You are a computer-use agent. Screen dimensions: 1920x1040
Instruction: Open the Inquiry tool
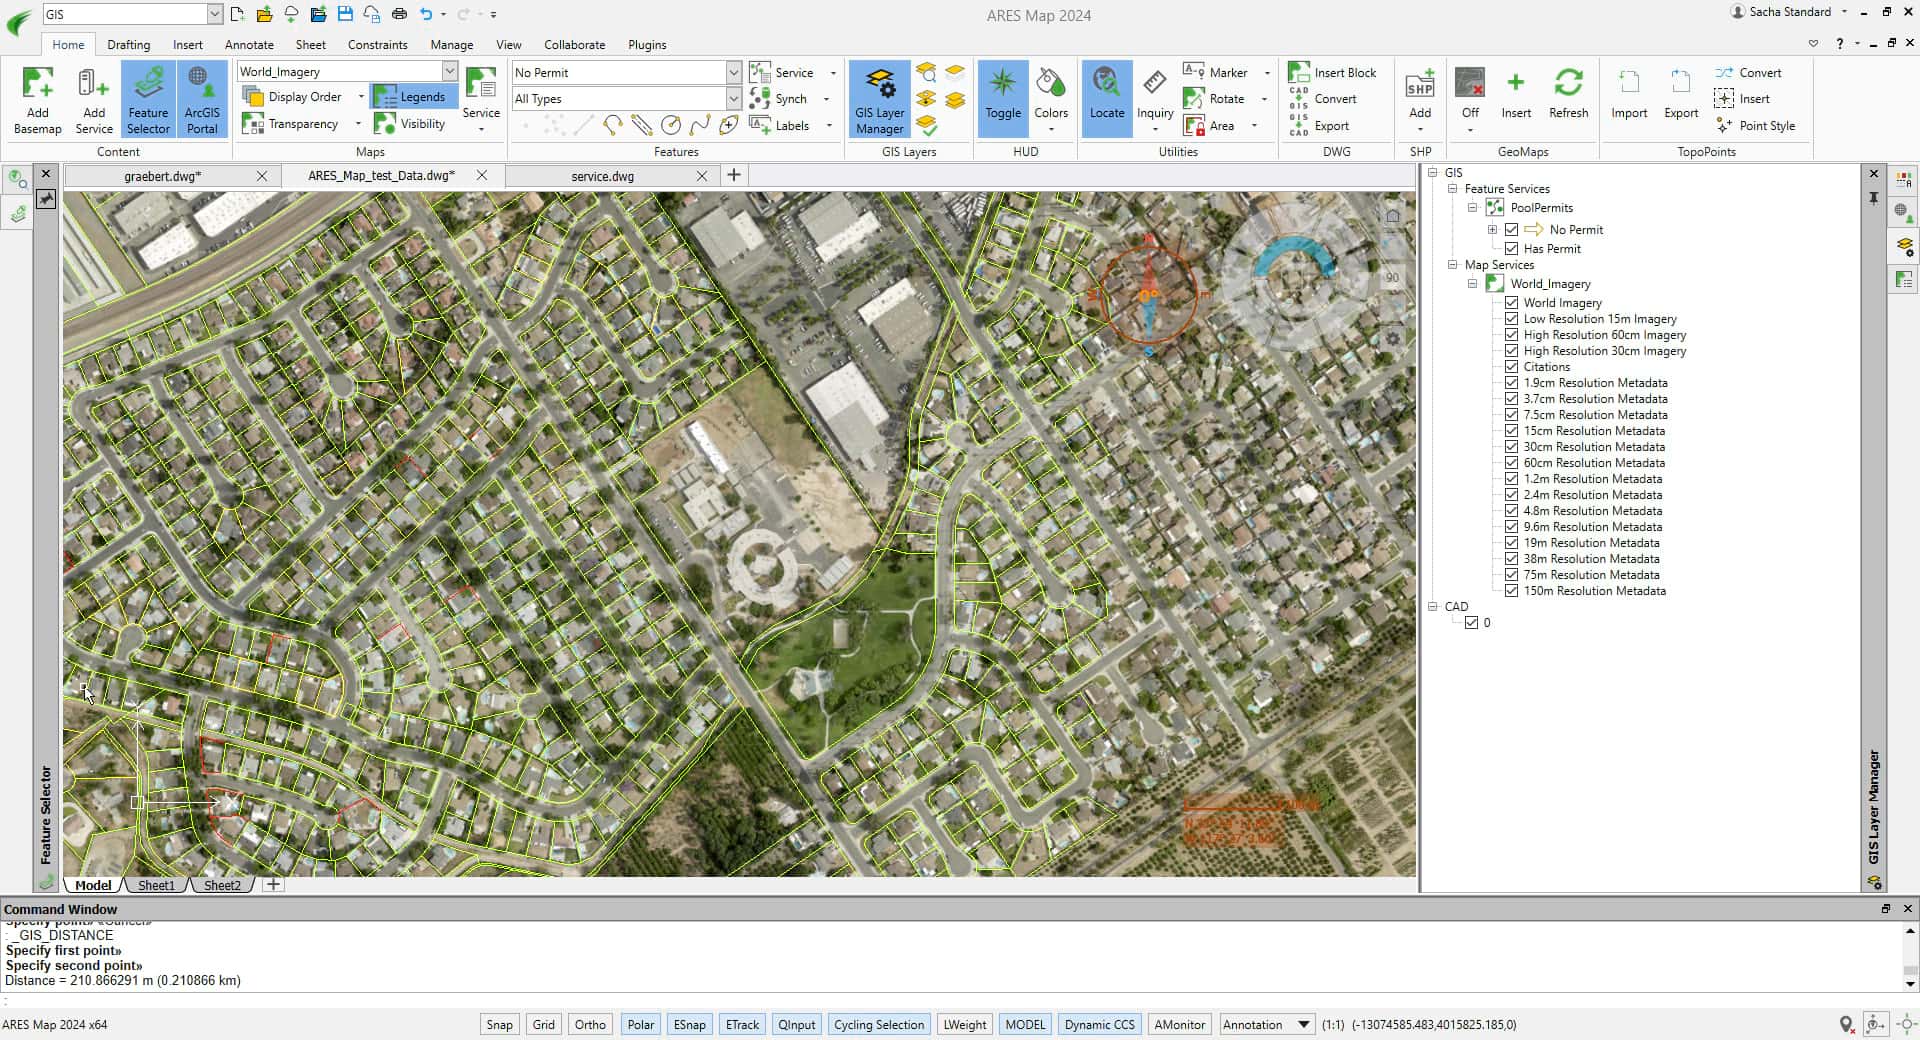[x=1155, y=98]
